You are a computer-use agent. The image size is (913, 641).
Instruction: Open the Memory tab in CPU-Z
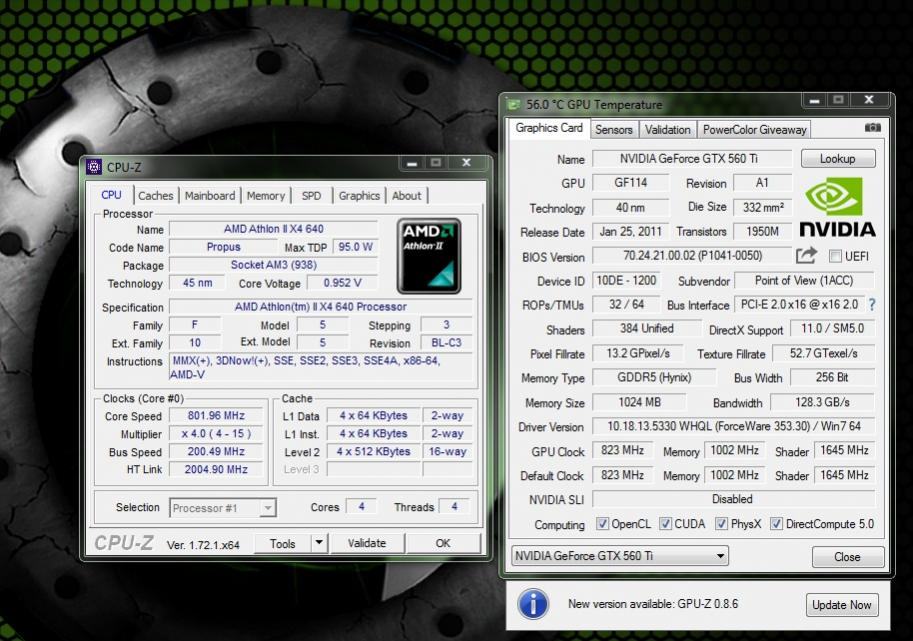(266, 196)
